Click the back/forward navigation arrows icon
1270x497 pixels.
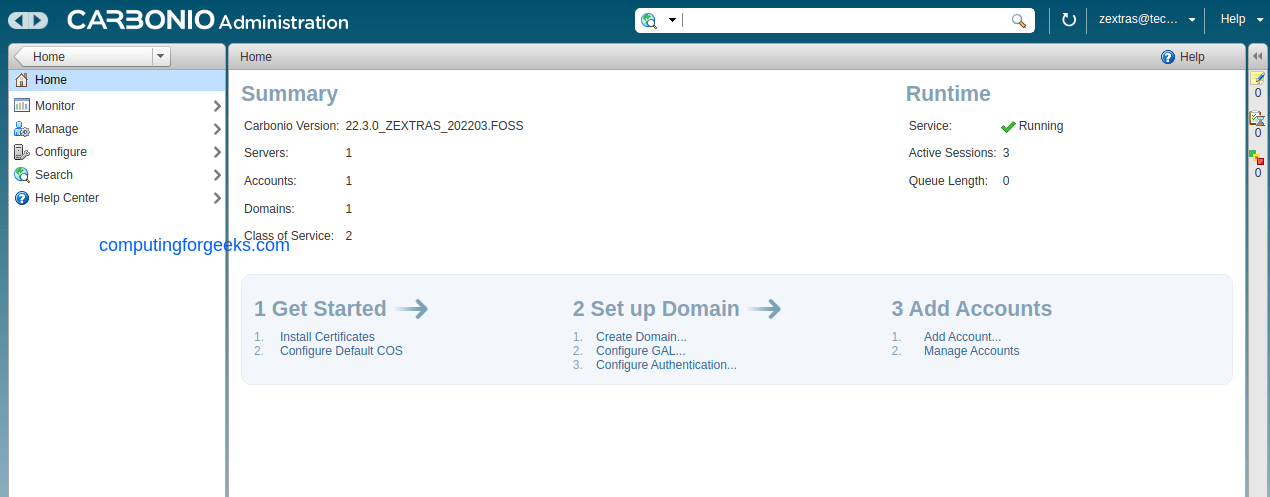pos(27,20)
